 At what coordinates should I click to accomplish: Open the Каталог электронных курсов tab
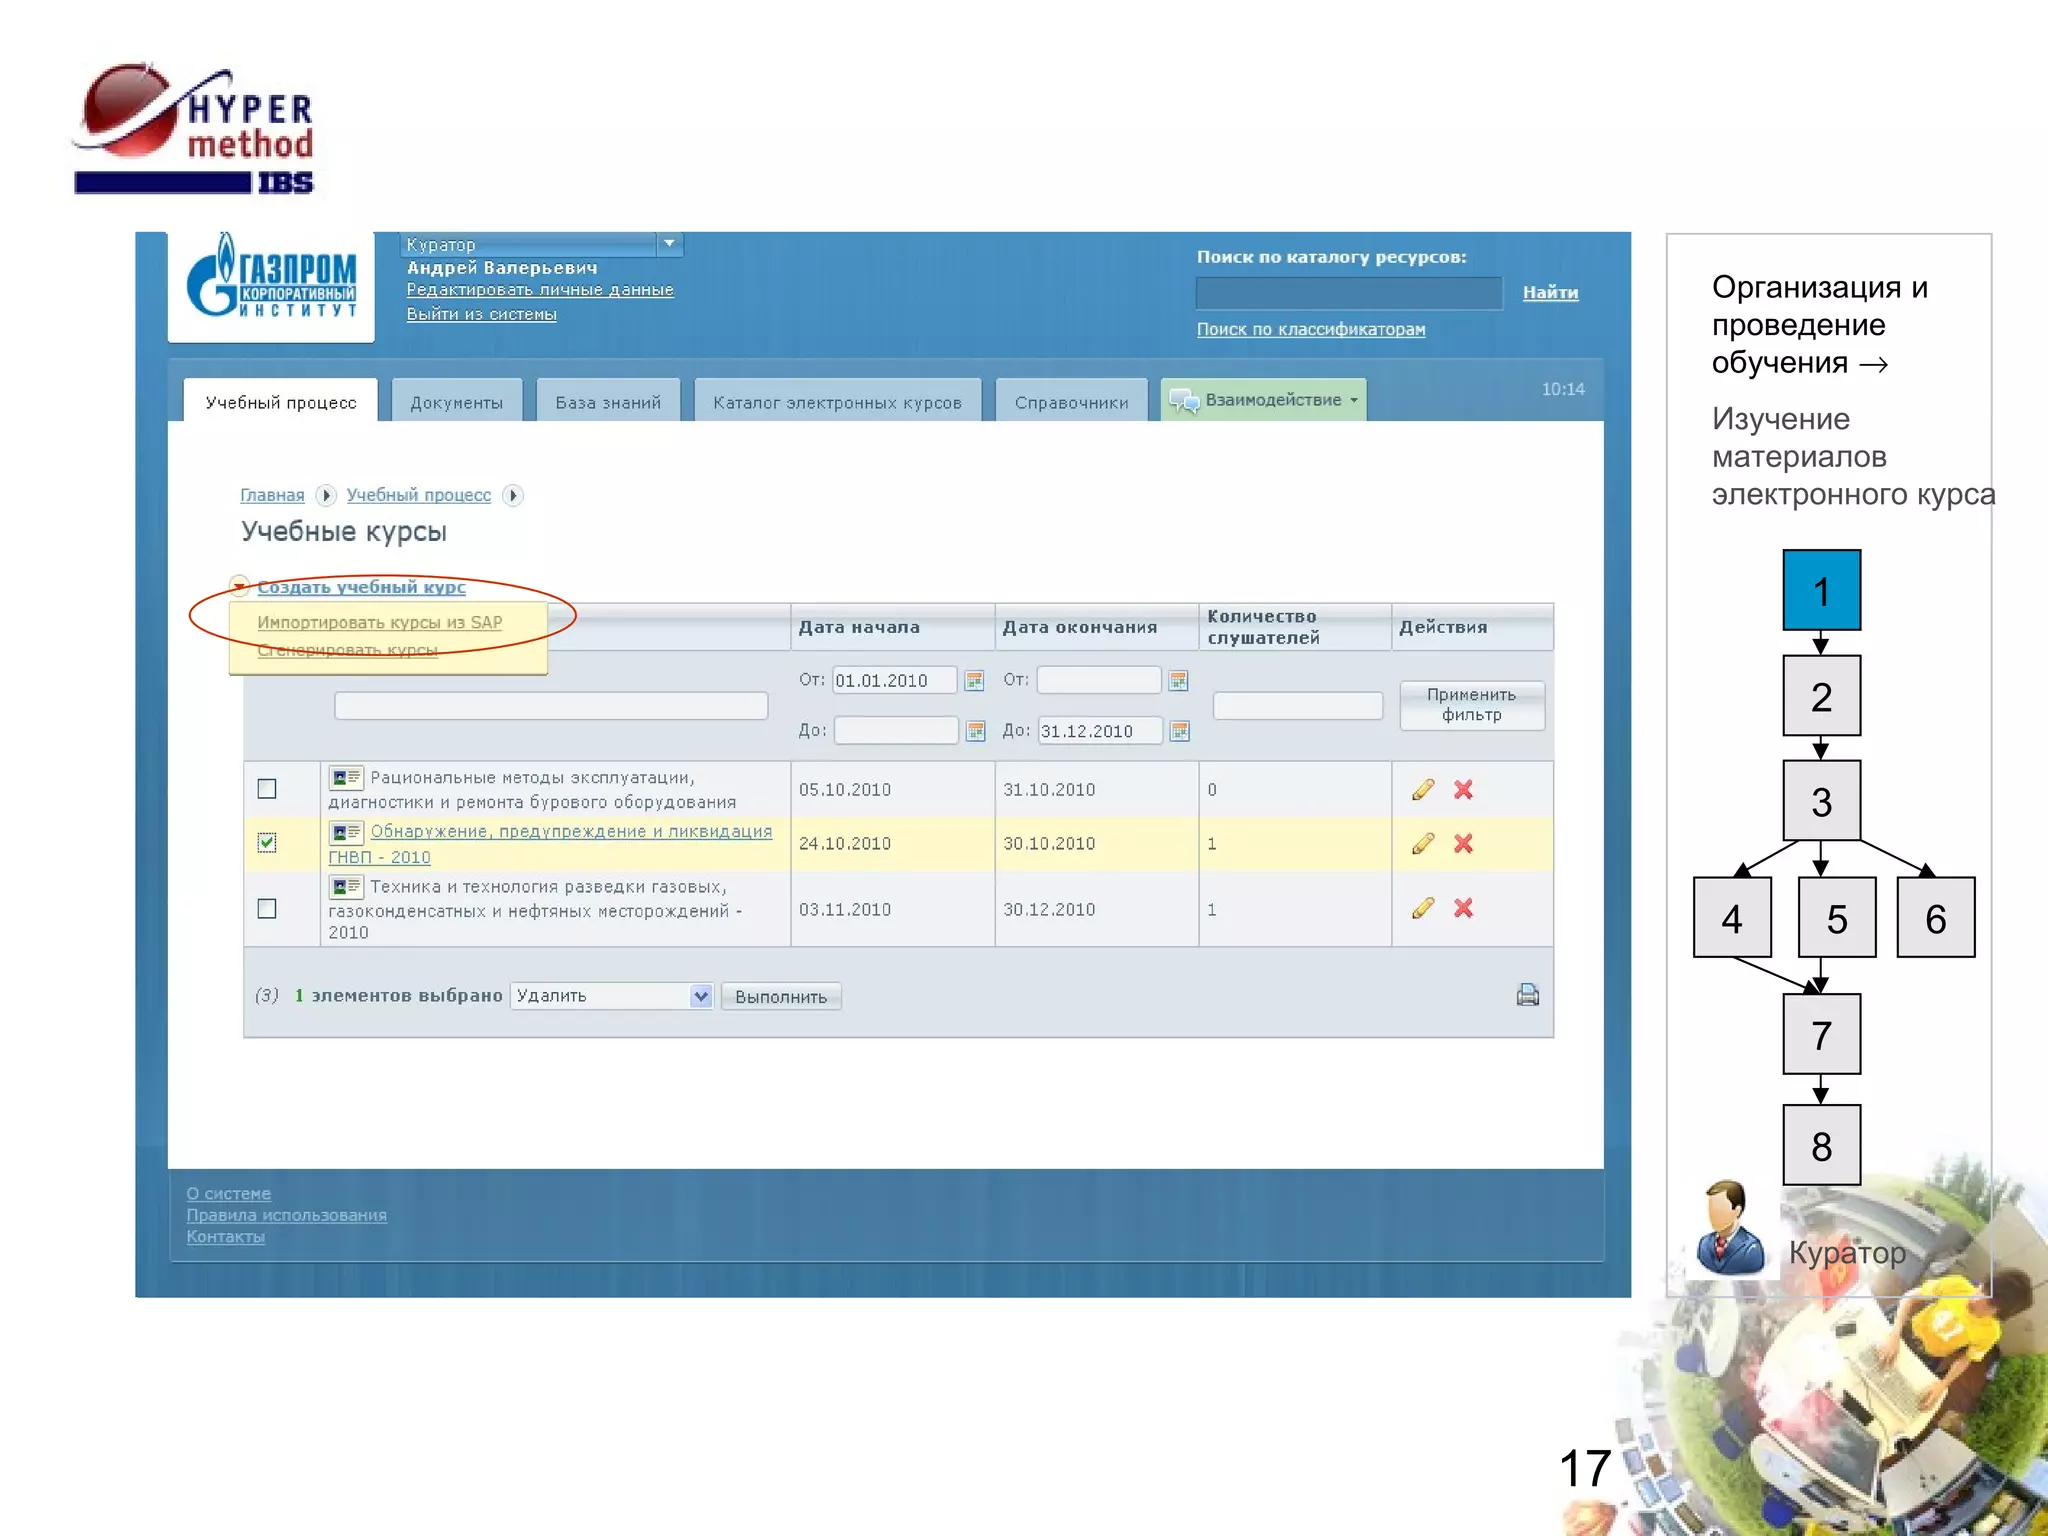coord(837,403)
